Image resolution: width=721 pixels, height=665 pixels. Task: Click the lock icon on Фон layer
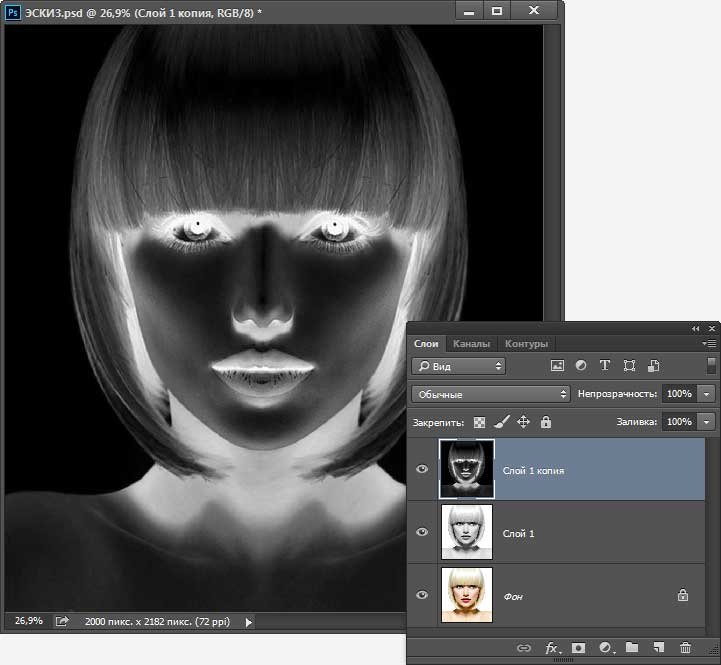pyautogui.click(x=683, y=595)
